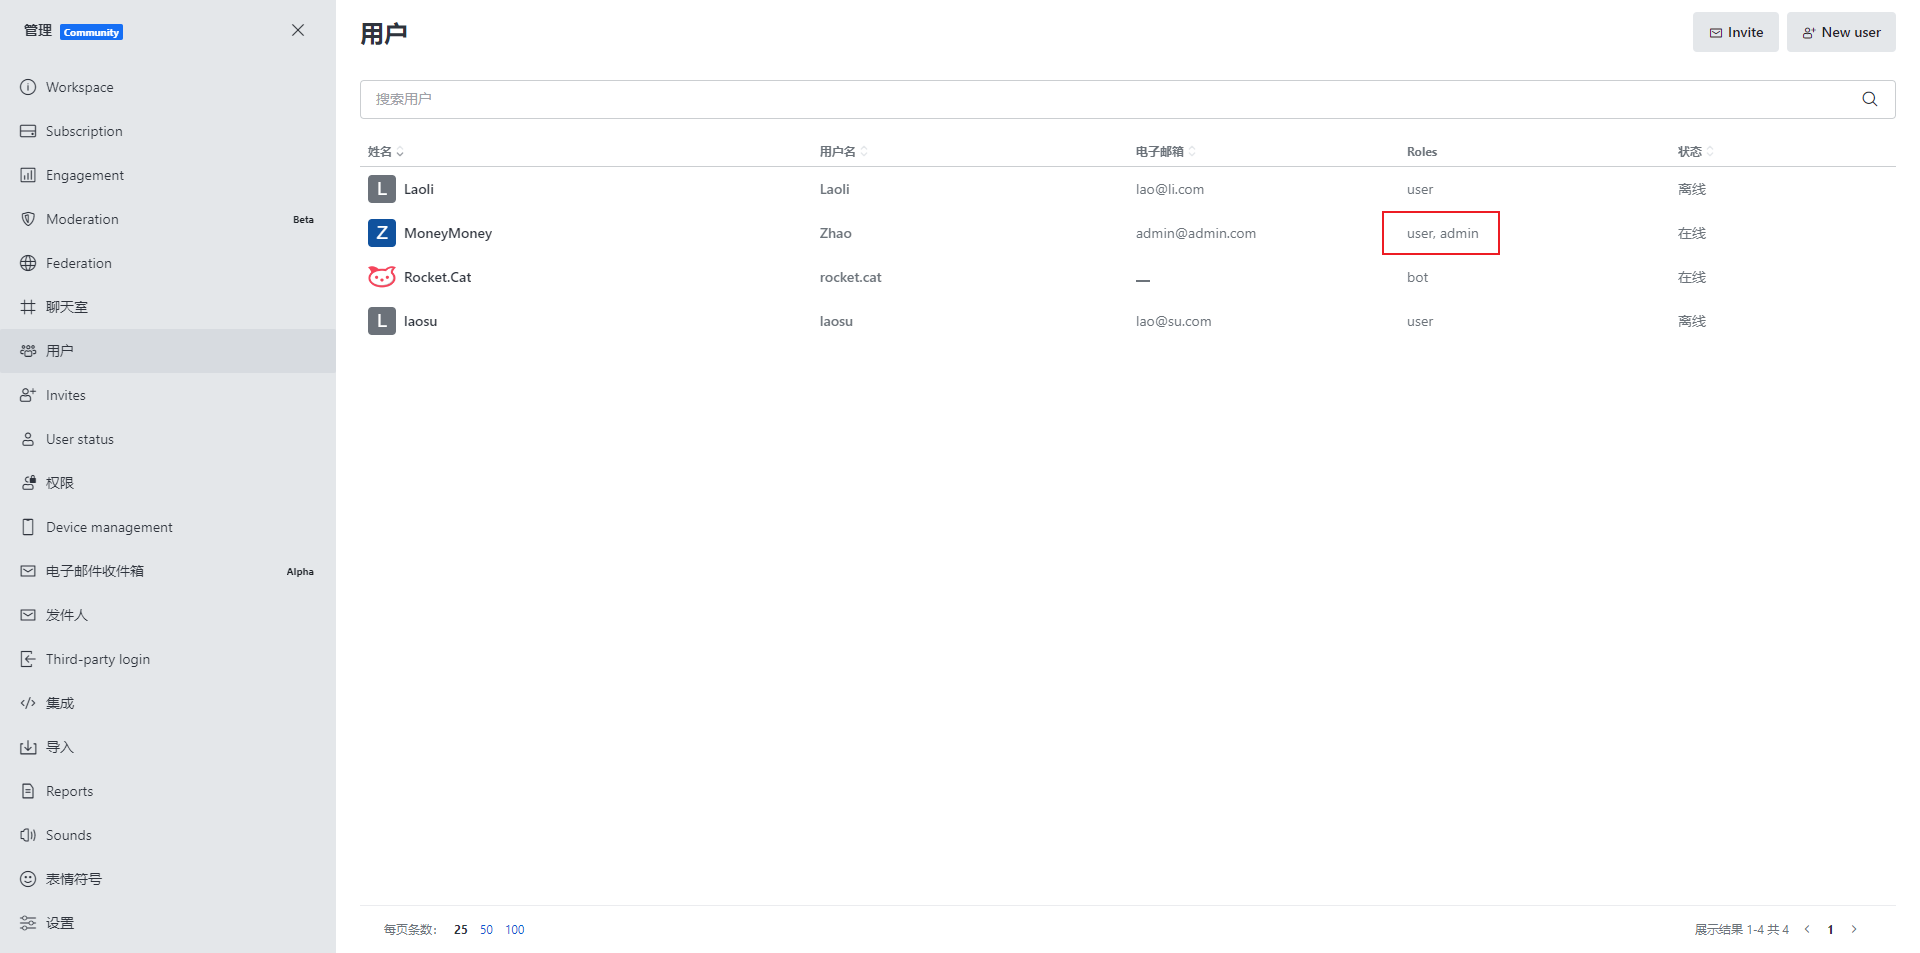Screen dimensions: 1920x953
Task: Go to next results page arrow
Action: coord(1854,929)
